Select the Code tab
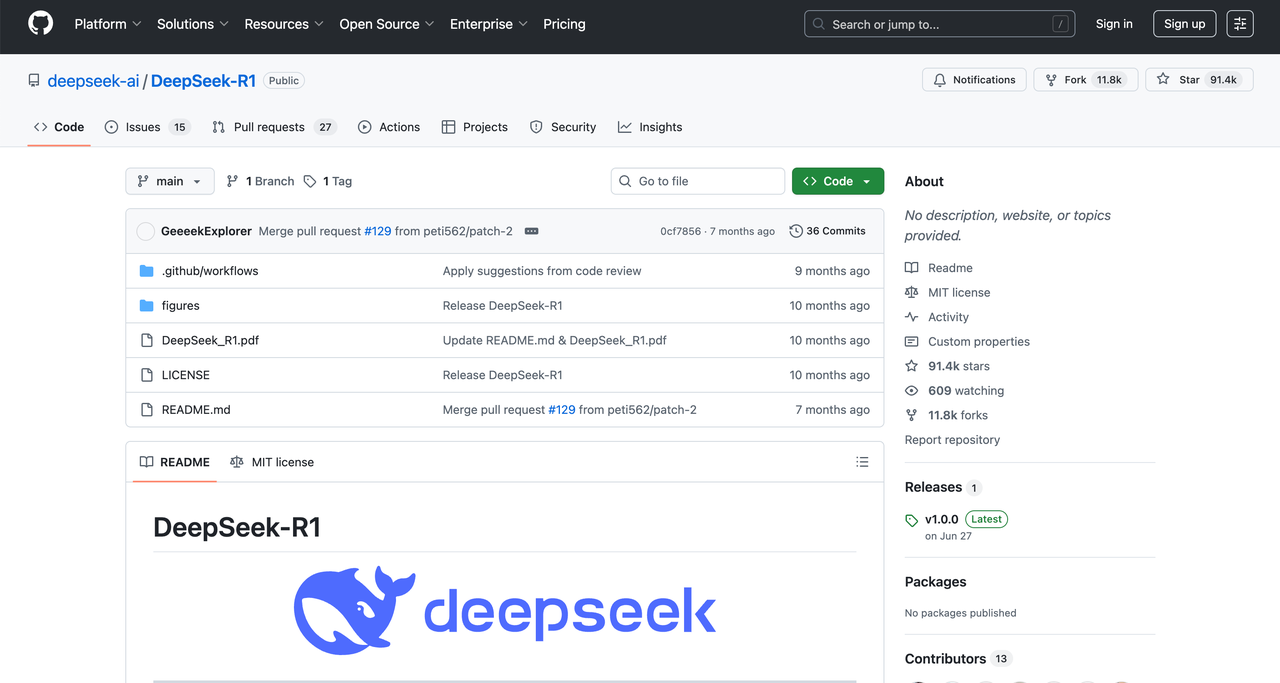The width and height of the screenshot is (1280, 683). tap(59, 127)
